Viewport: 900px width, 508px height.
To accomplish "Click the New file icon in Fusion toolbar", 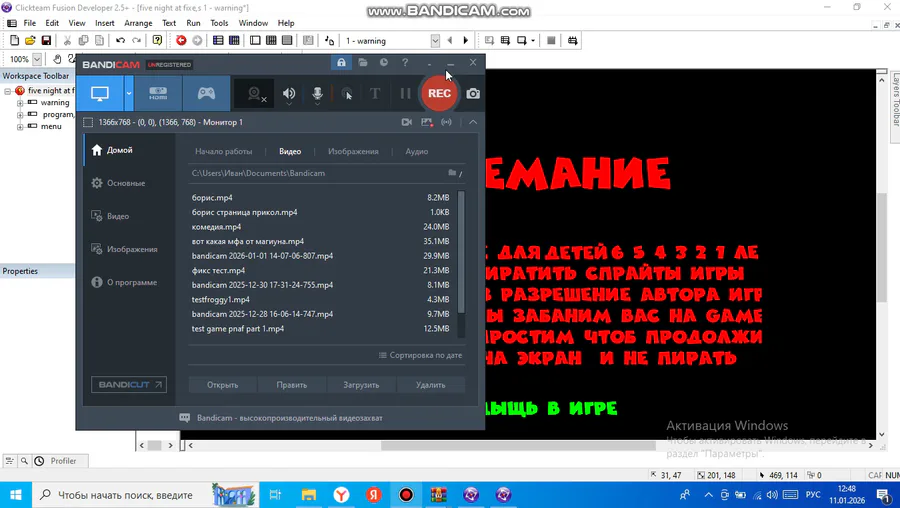I will pyautogui.click(x=14, y=40).
